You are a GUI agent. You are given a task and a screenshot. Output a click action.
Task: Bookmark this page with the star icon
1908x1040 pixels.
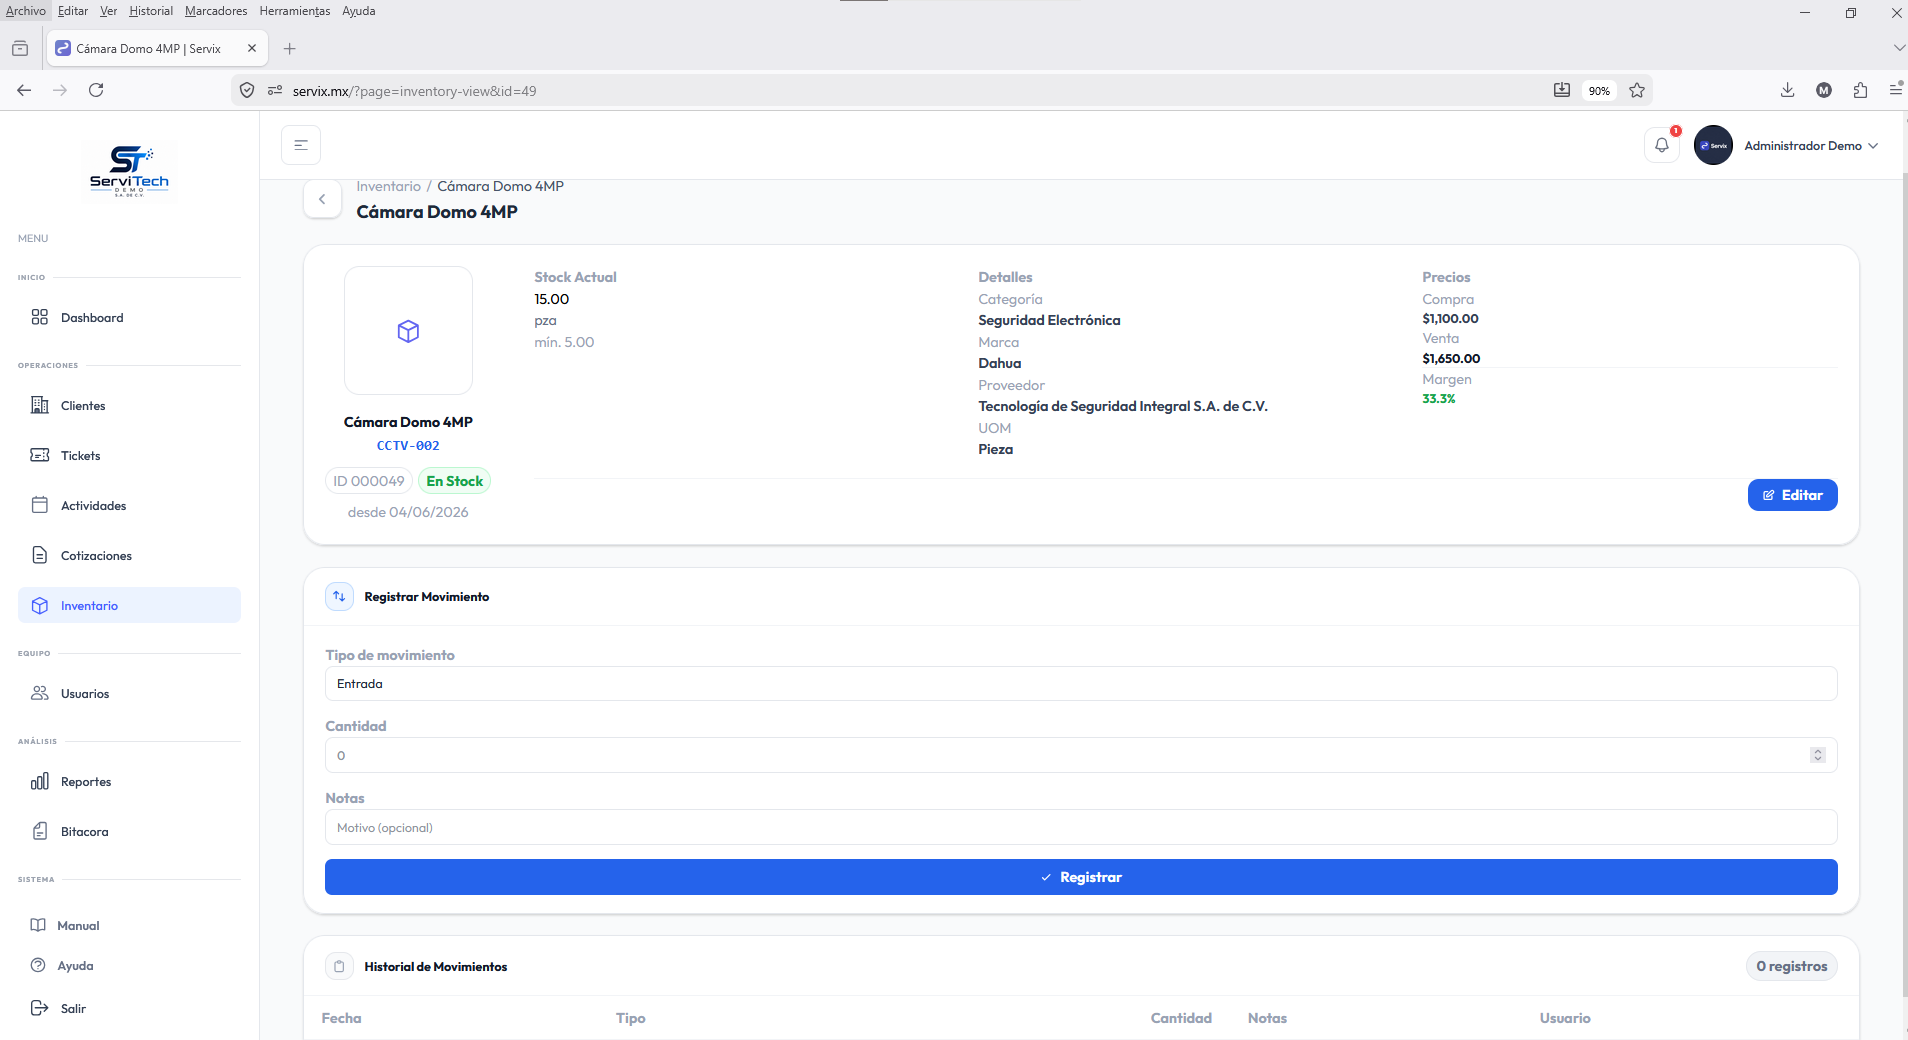(x=1637, y=90)
